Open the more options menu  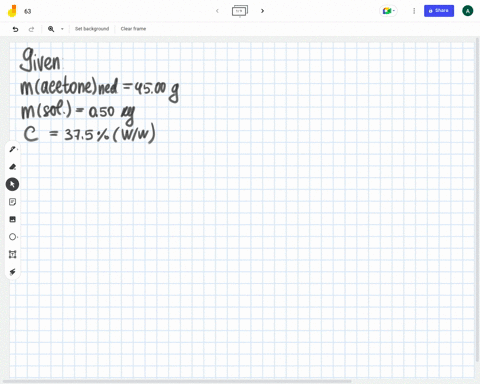[414, 11]
